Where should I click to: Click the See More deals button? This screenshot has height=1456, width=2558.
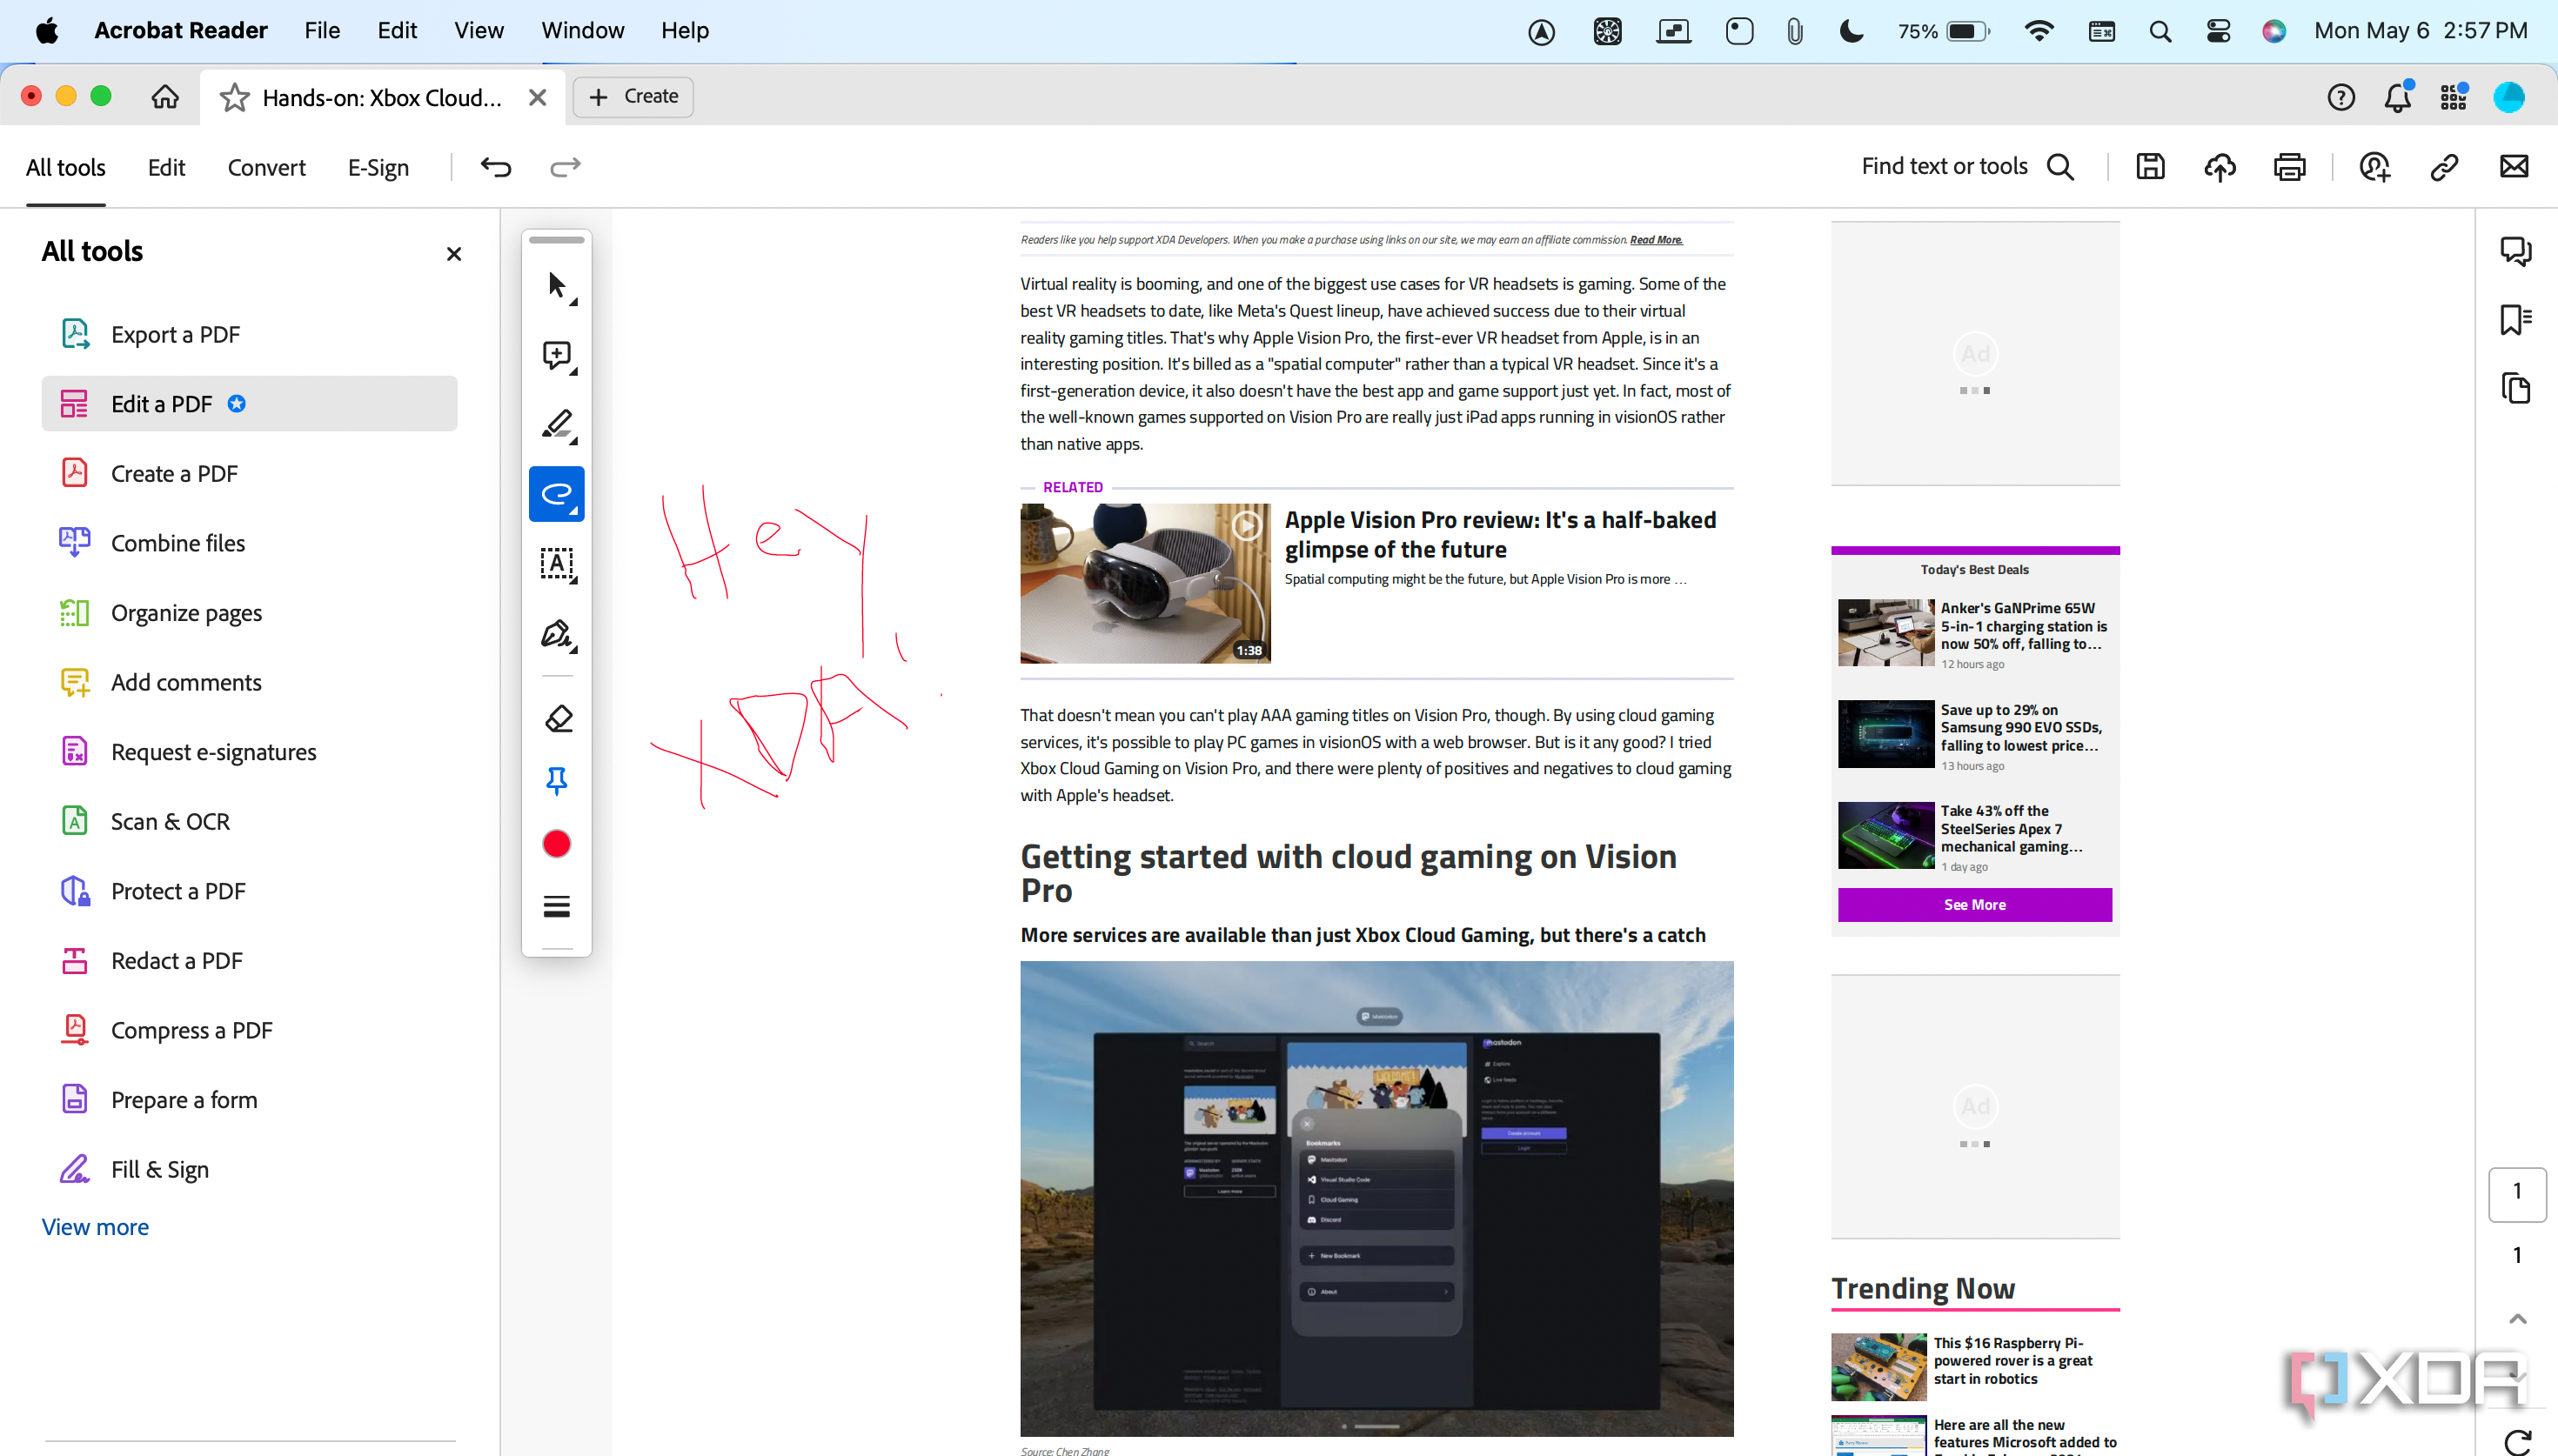coord(1974,904)
